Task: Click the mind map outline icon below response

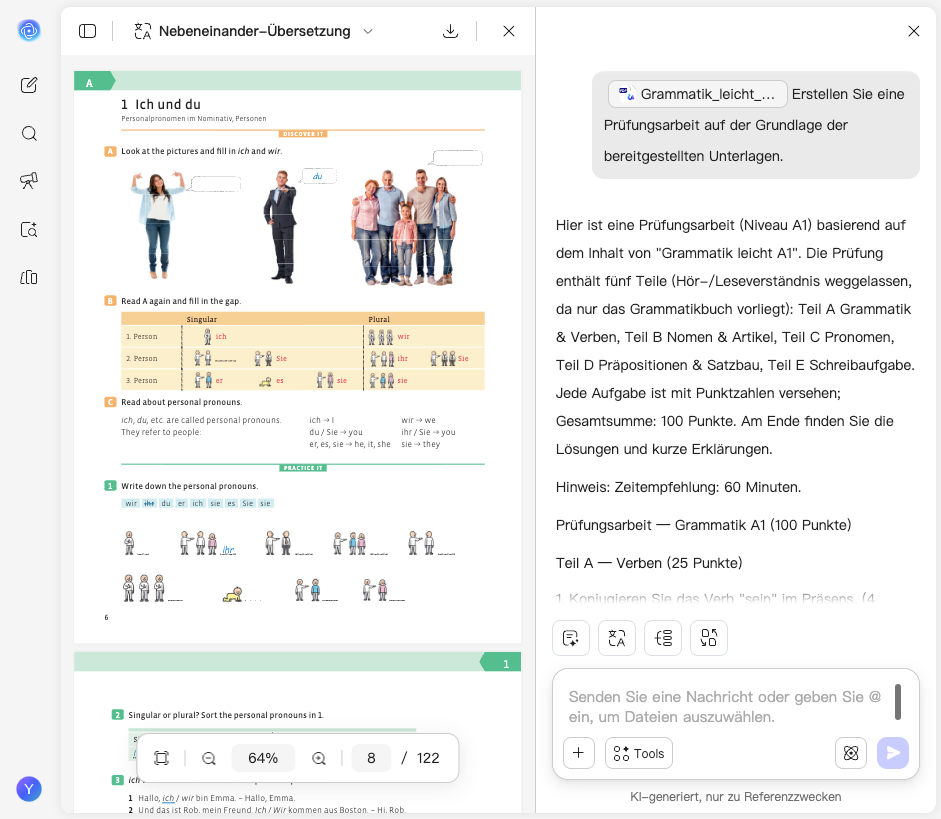Action: coord(663,638)
